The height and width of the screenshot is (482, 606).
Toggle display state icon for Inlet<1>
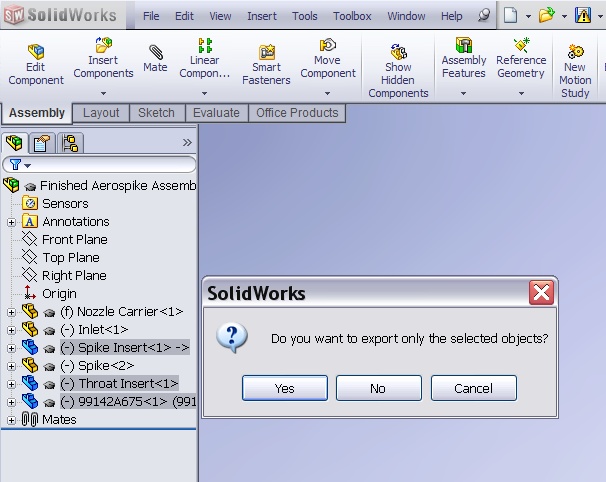tap(49, 331)
